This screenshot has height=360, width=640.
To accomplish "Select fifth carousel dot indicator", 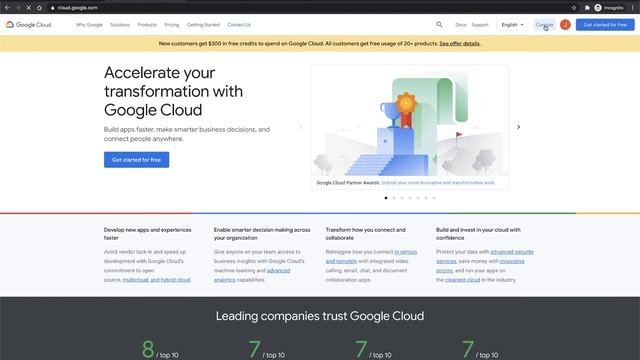I will pyautogui.click(x=418, y=198).
